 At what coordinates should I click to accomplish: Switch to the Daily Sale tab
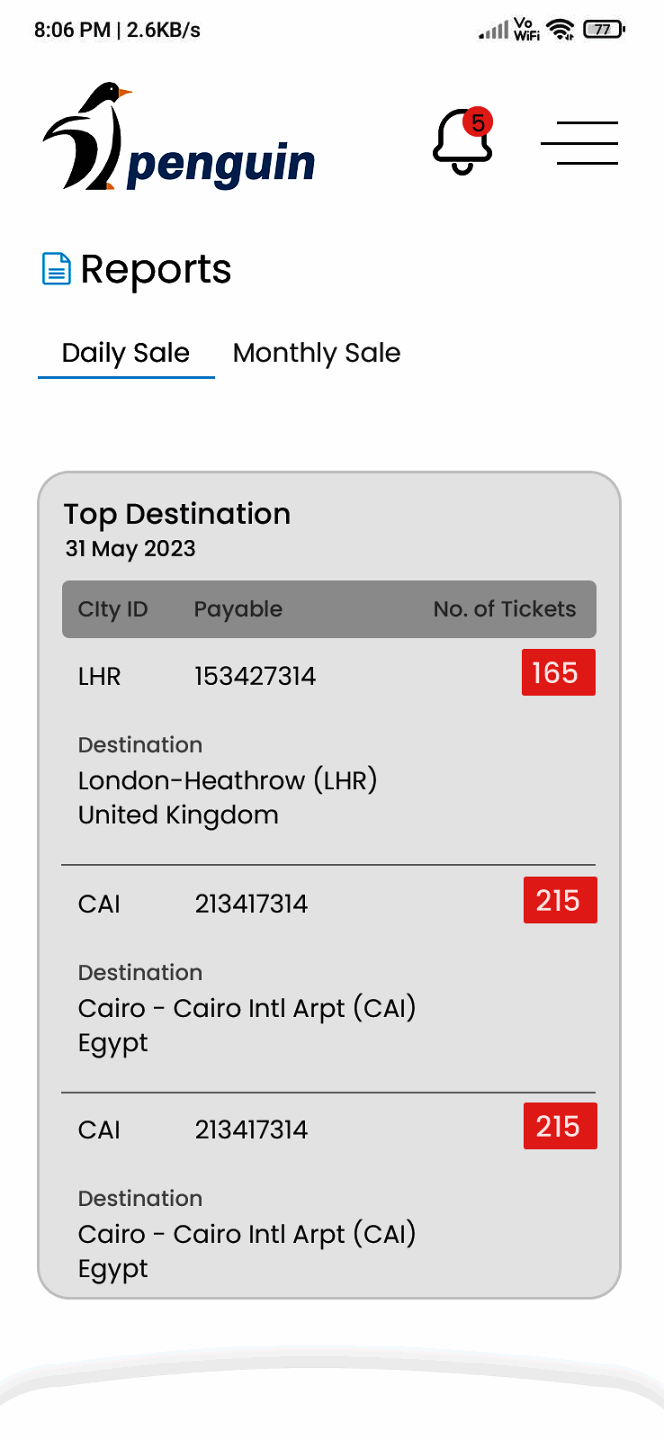126,353
